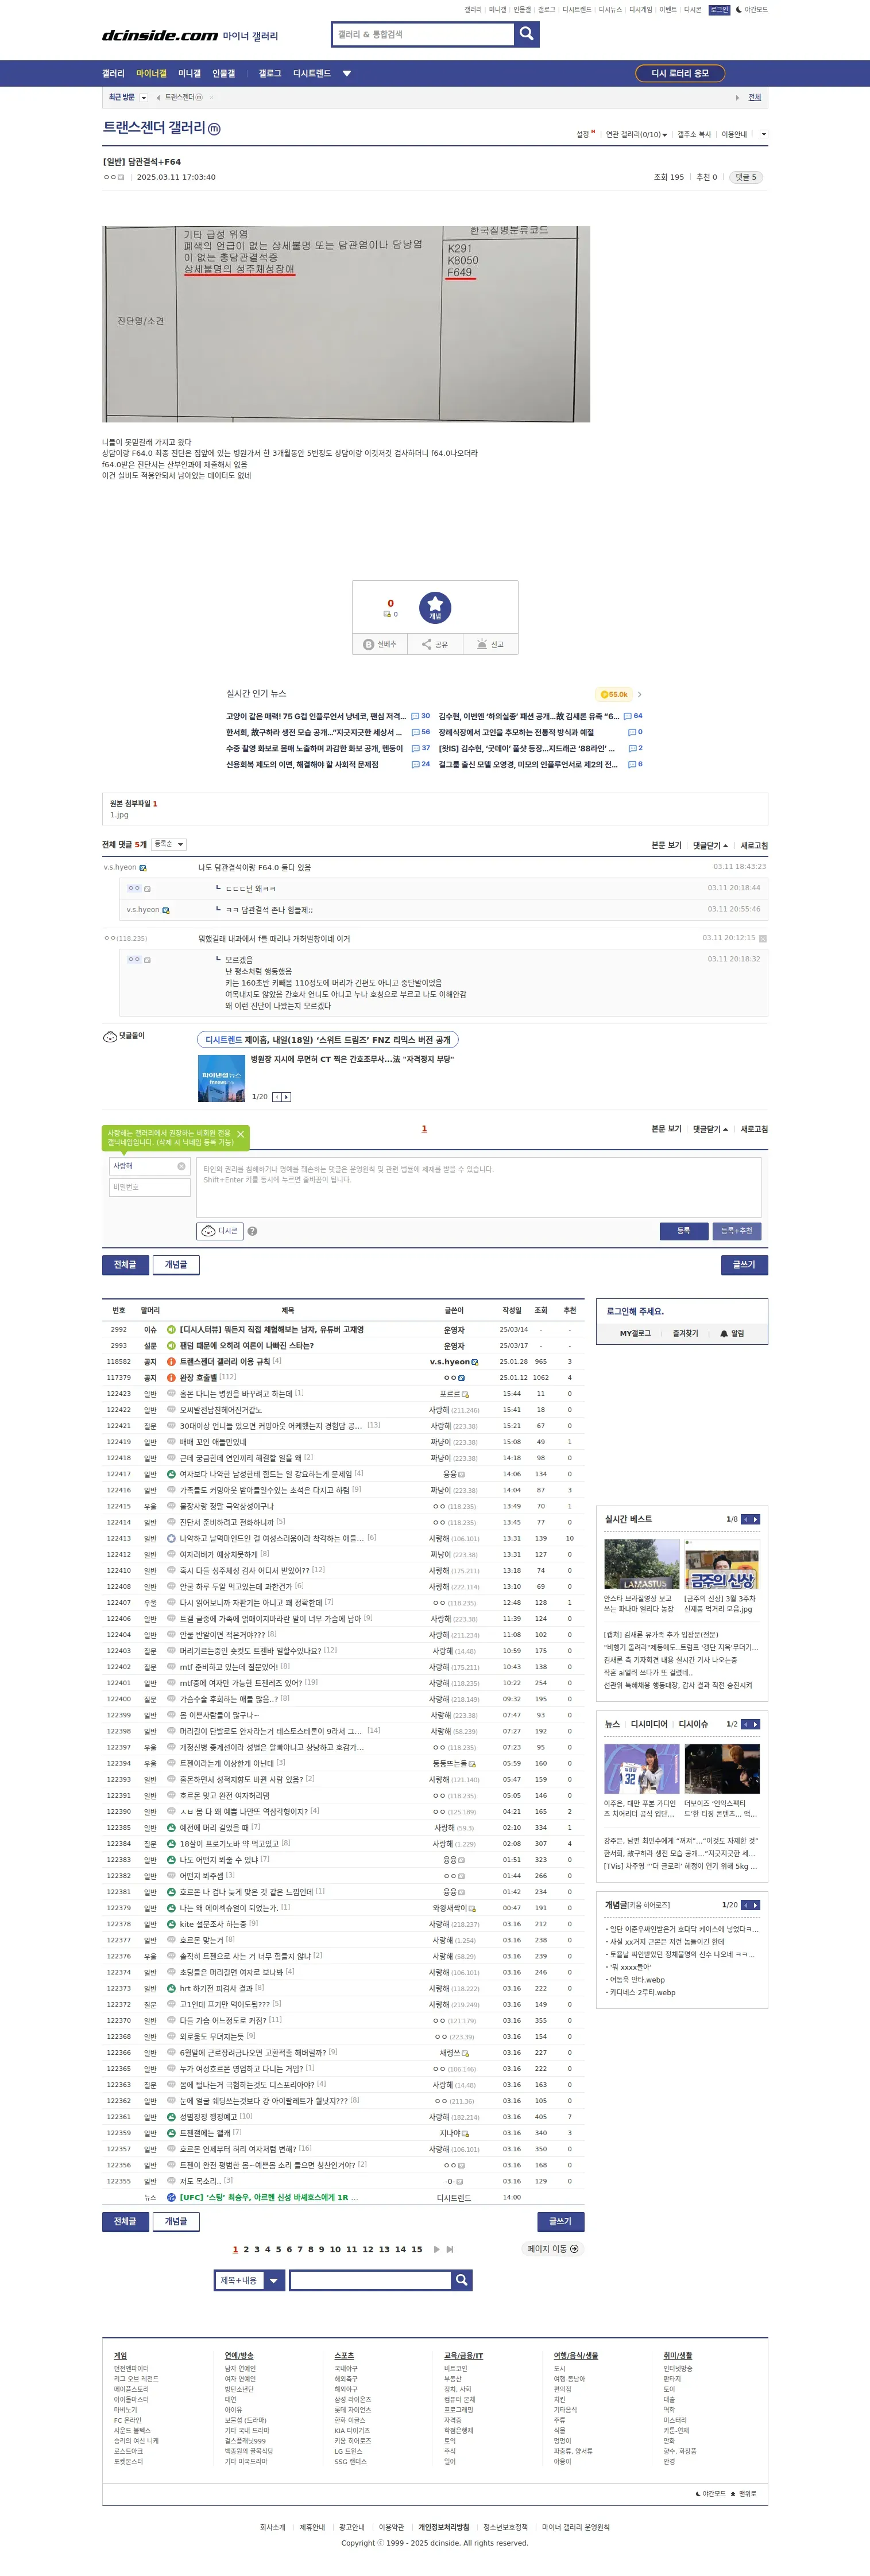Screen dimensions: 870x2576
Task: Click the 디시 로터리 응모 button
Action: click(680, 73)
